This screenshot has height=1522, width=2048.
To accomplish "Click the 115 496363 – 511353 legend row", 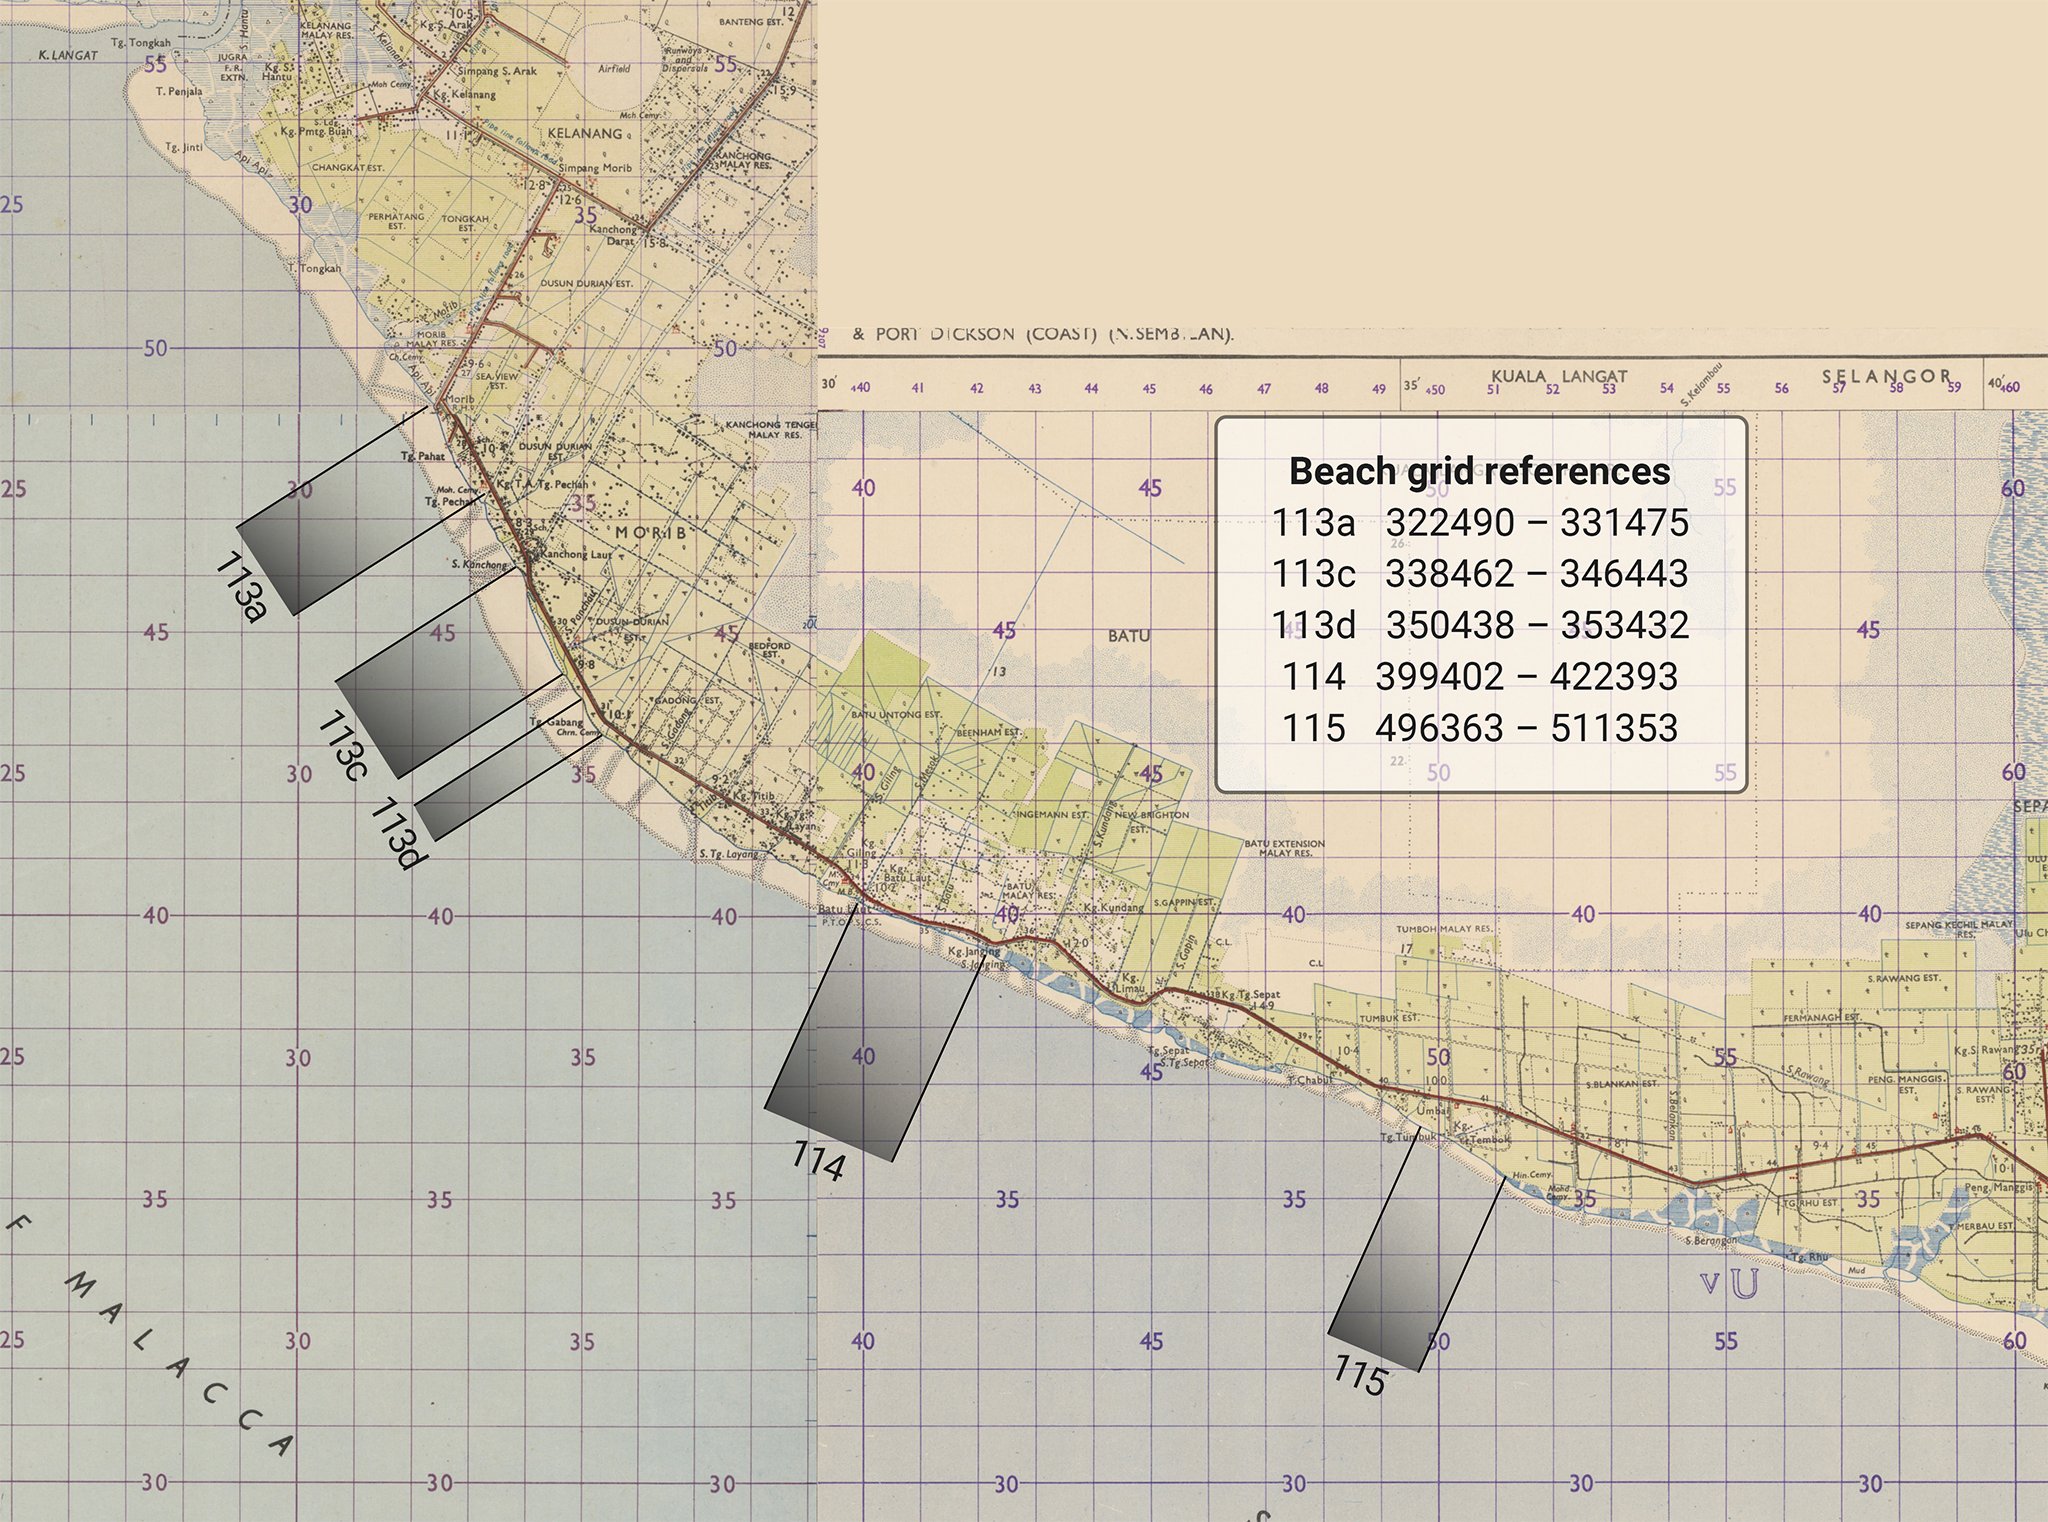I will coord(1479,728).
